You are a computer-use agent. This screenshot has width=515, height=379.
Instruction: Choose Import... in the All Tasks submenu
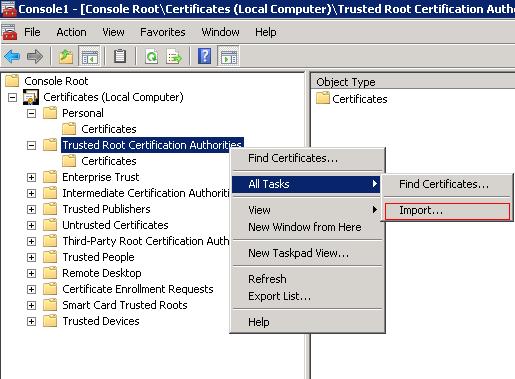pyautogui.click(x=447, y=211)
